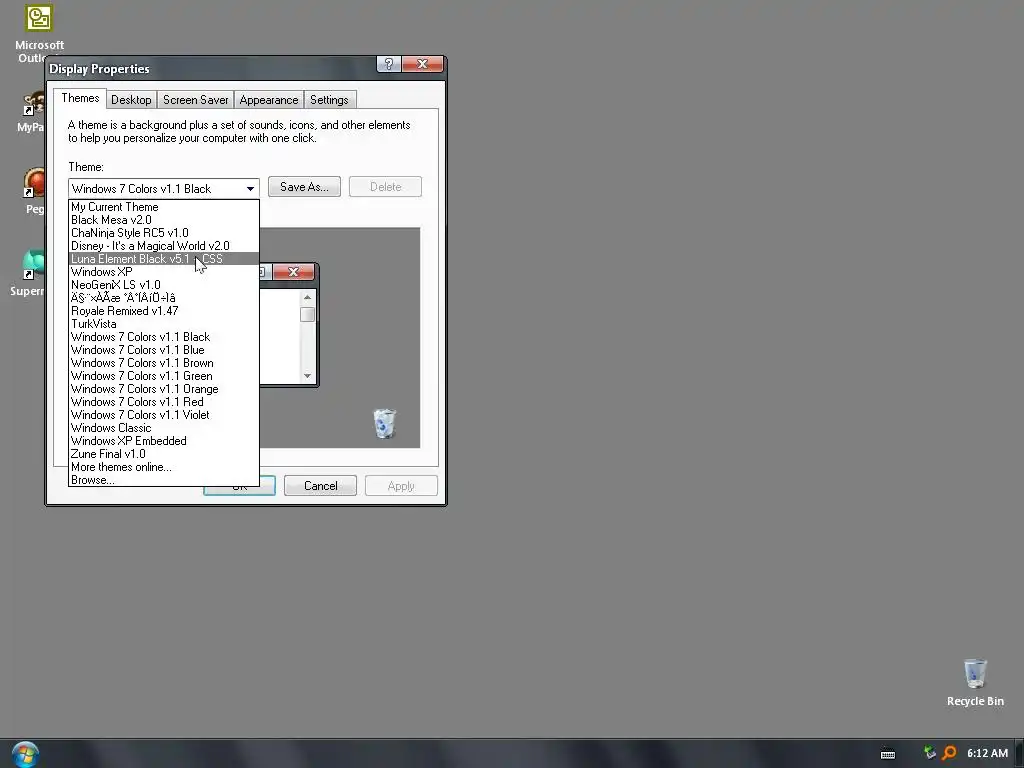Pick Disney - It's a Magical World v2.0

point(164,246)
